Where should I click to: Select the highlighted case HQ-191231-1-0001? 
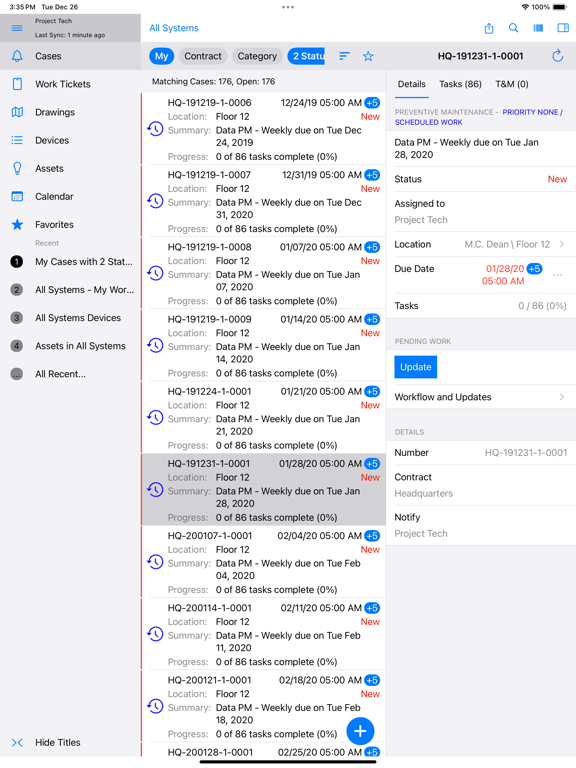click(x=264, y=490)
